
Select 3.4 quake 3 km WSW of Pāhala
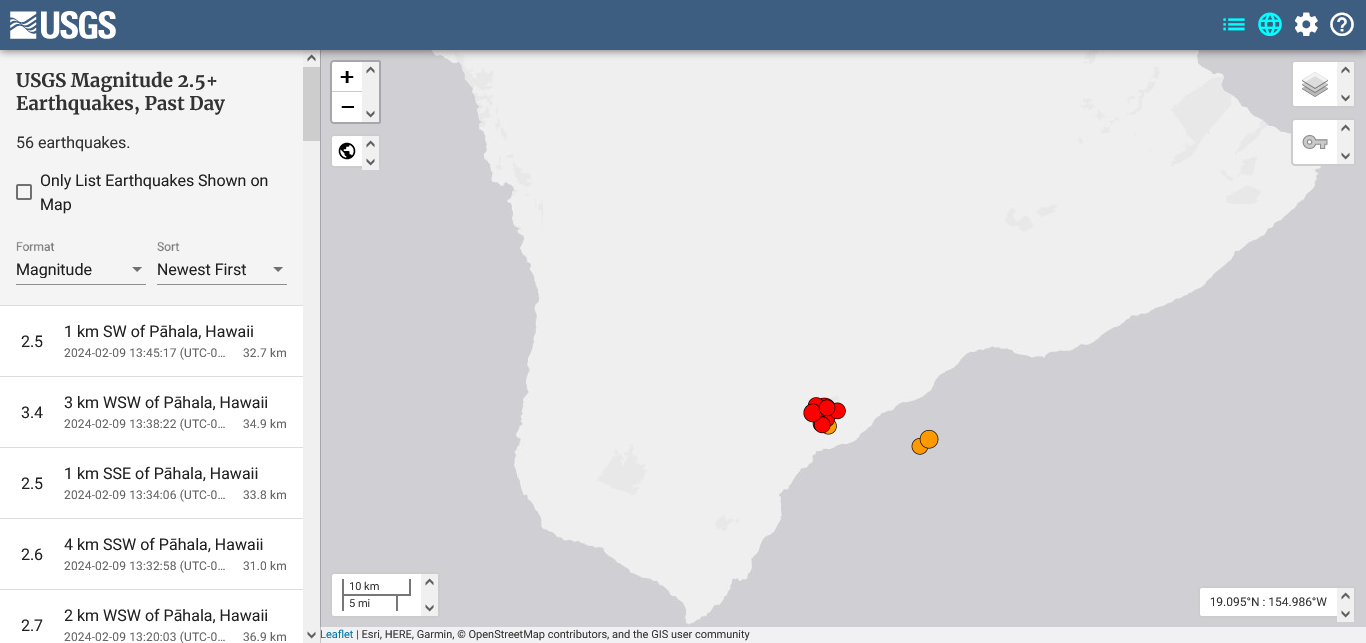pyautogui.click(x=151, y=412)
